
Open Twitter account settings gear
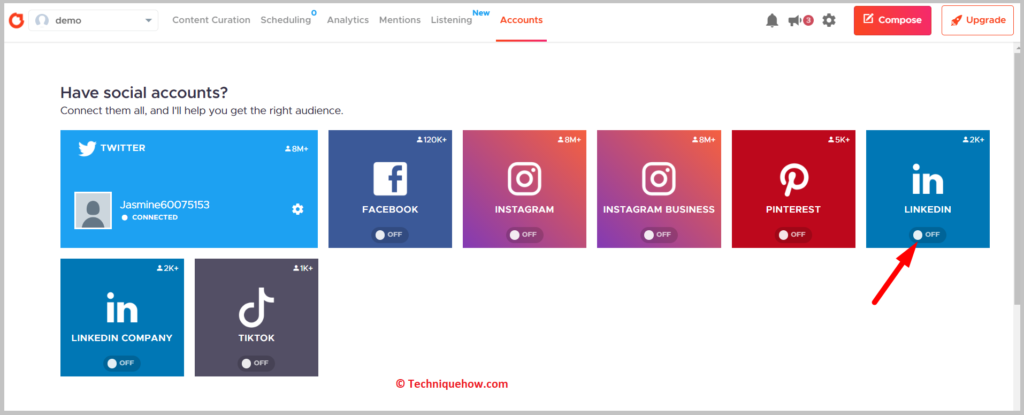pos(298,209)
